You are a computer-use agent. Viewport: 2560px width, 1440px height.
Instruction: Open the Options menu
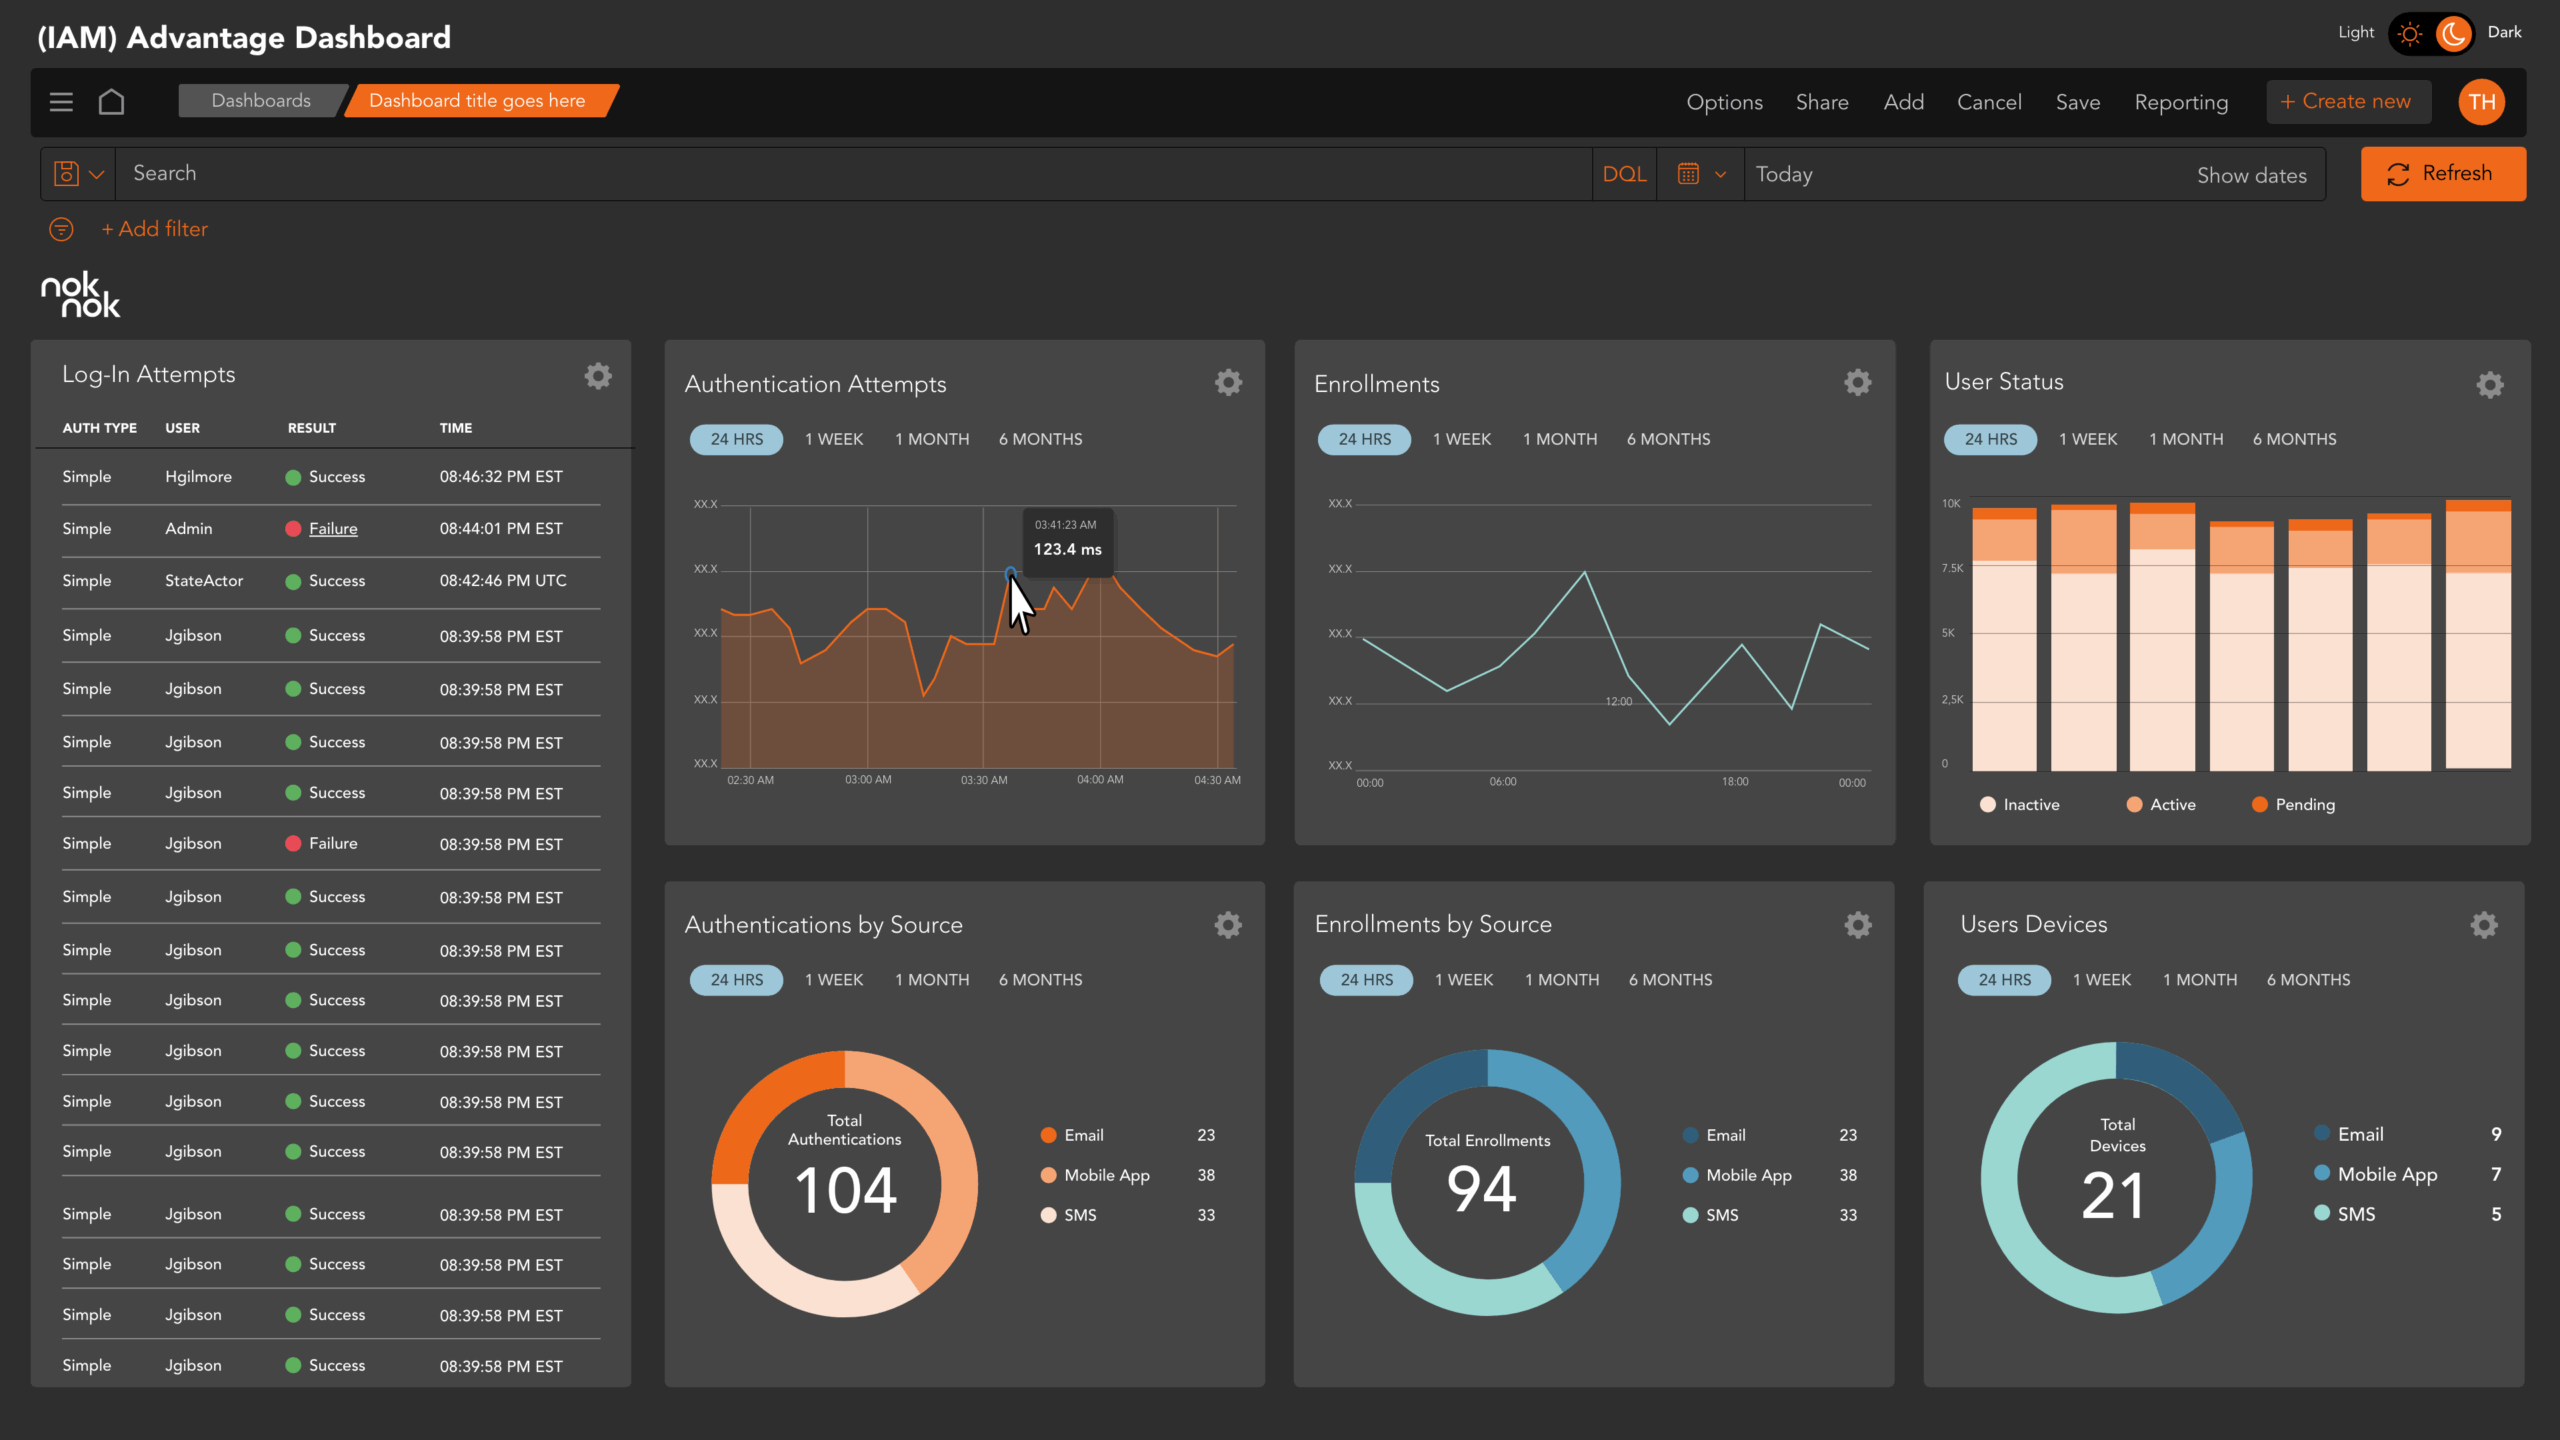pyautogui.click(x=1724, y=102)
